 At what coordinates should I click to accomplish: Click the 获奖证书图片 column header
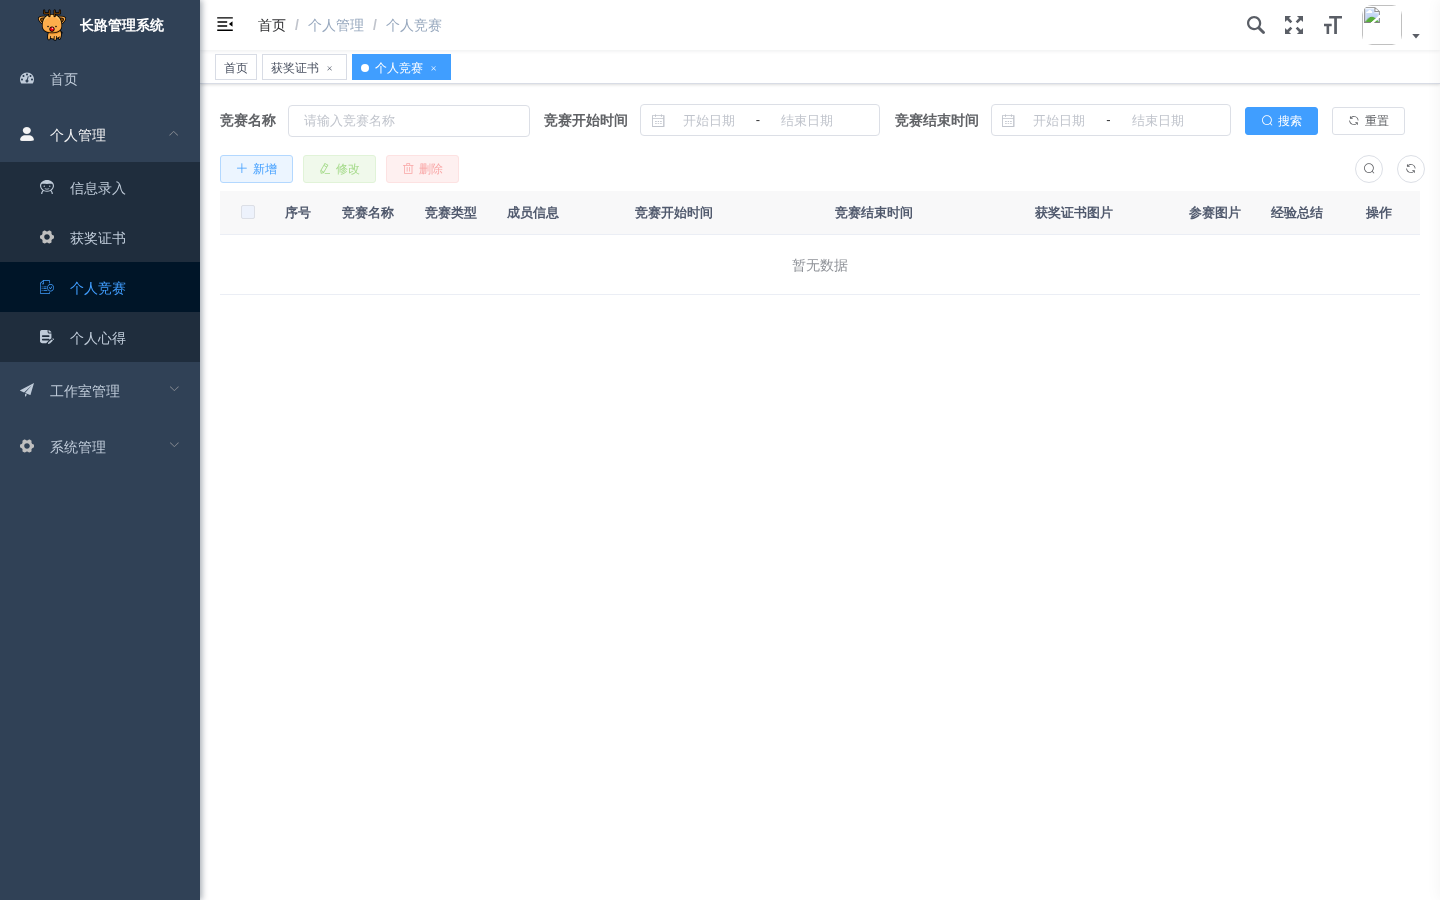[1074, 213]
